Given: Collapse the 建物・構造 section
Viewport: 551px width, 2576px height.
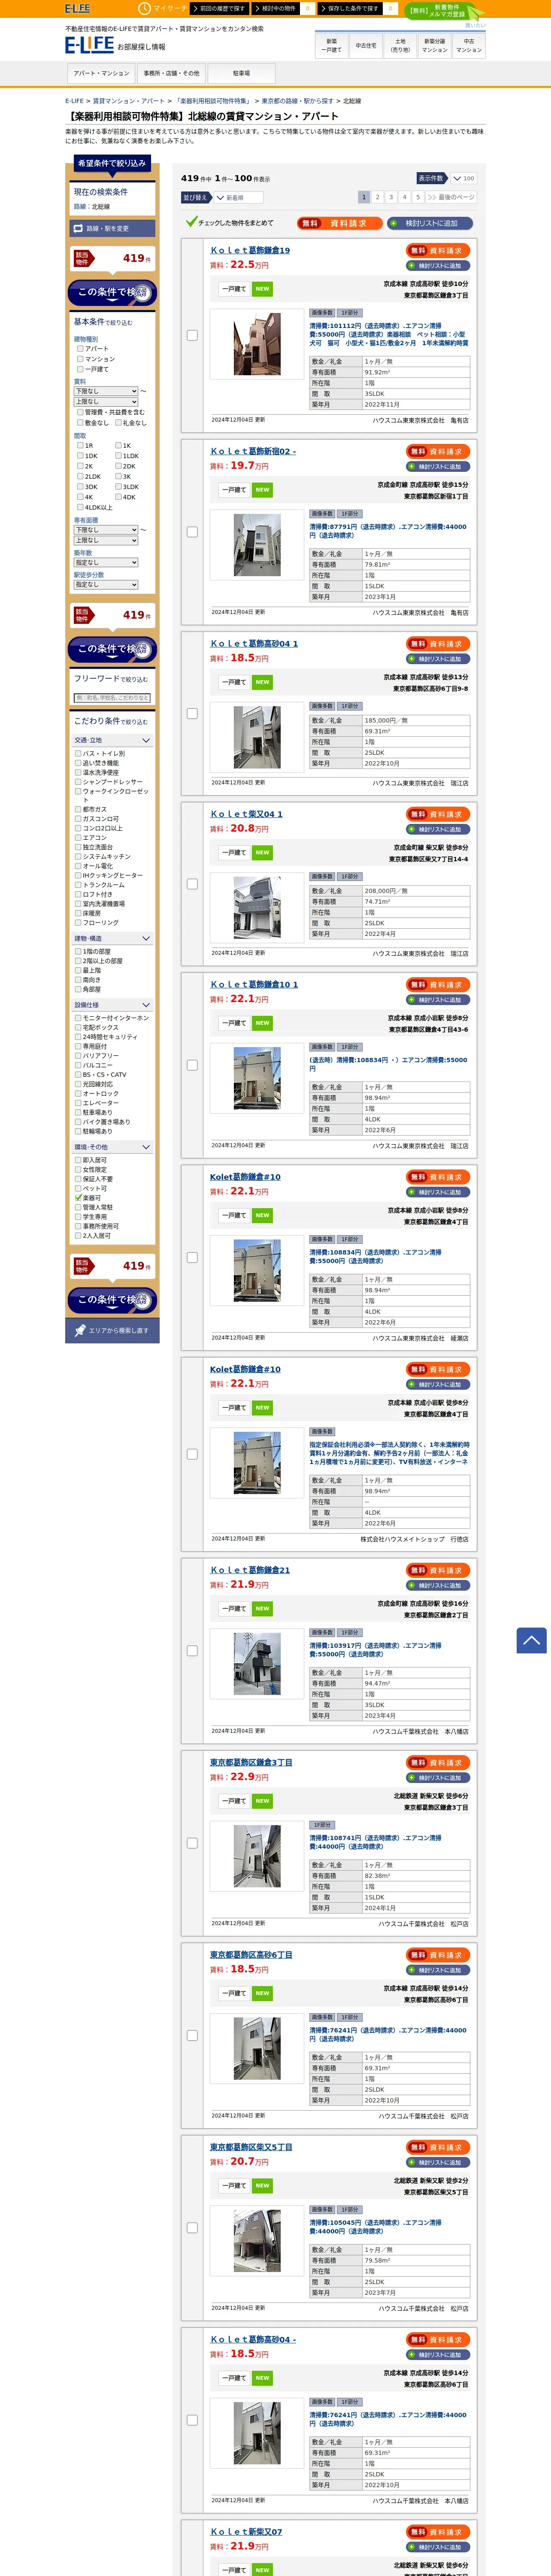Looking at the screenshot, I should 112,938.
